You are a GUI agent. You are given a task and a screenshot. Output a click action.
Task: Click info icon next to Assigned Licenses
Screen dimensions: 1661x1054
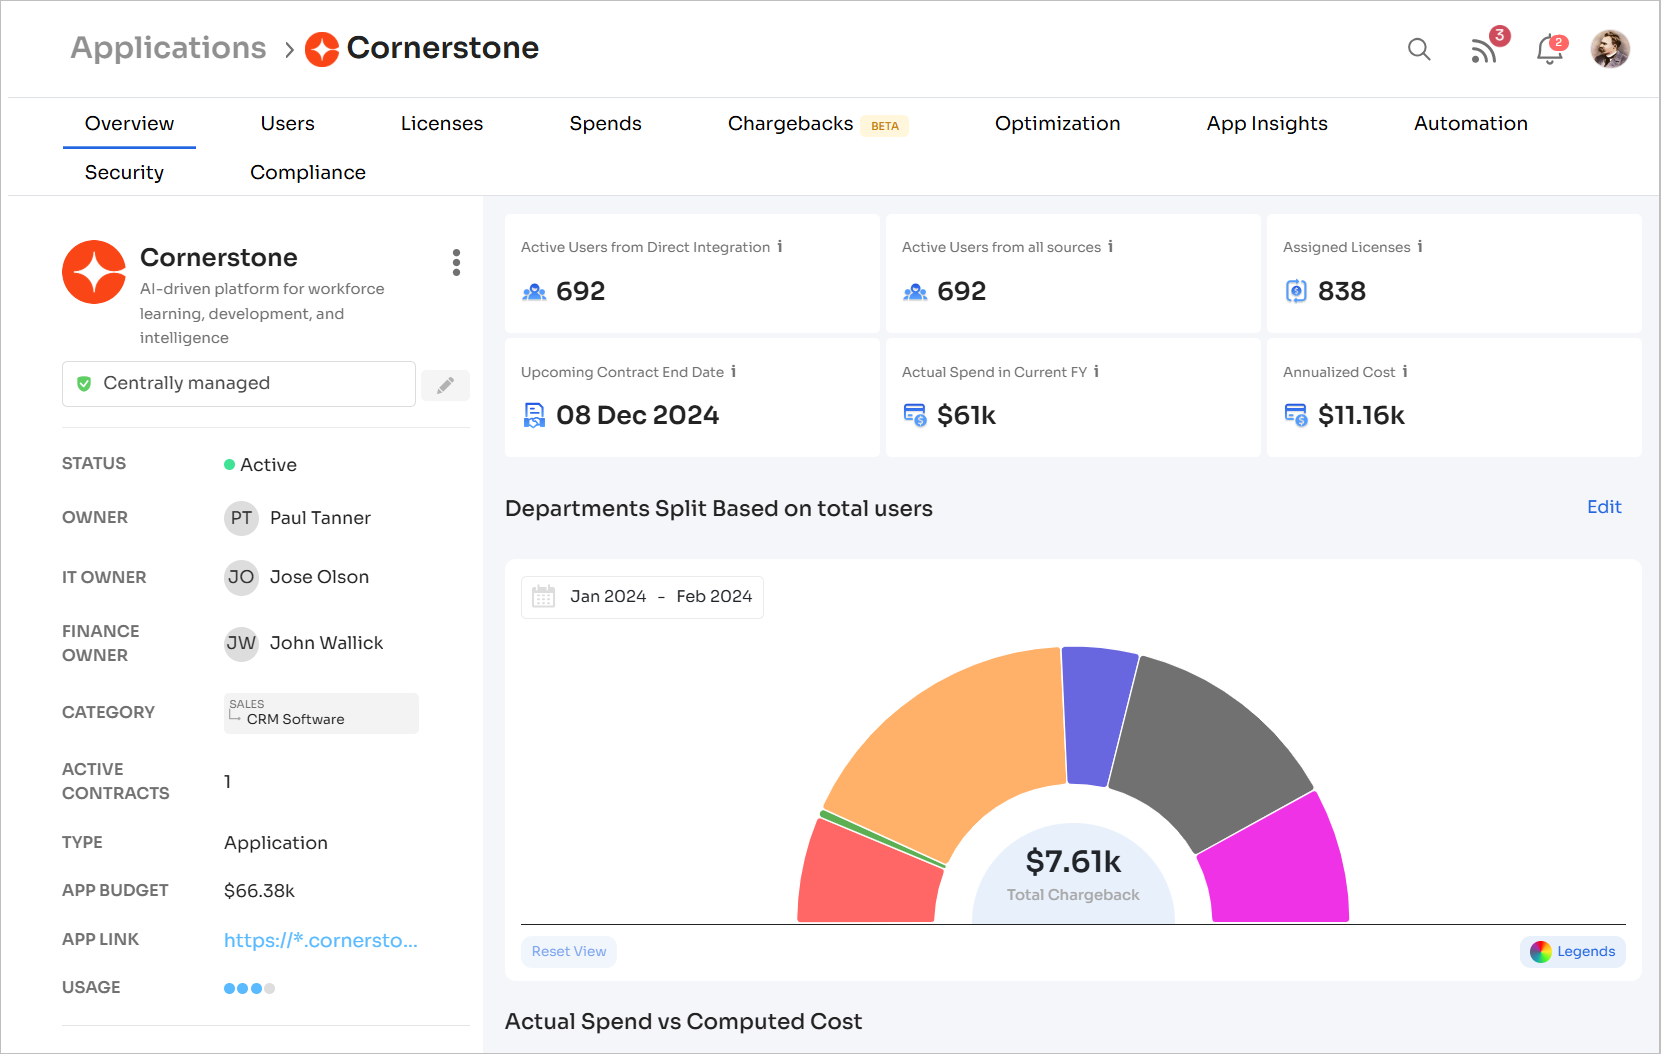[1420, 247]
